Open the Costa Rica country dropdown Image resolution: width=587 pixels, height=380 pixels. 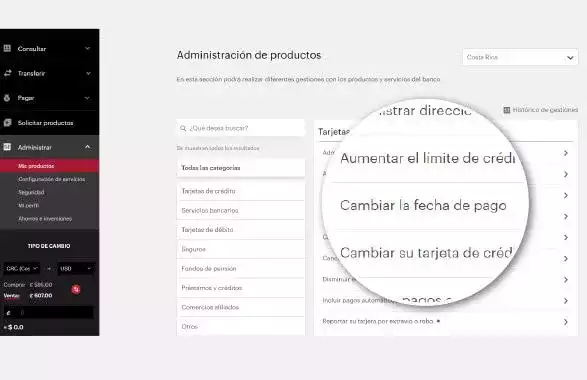[520, 57]
